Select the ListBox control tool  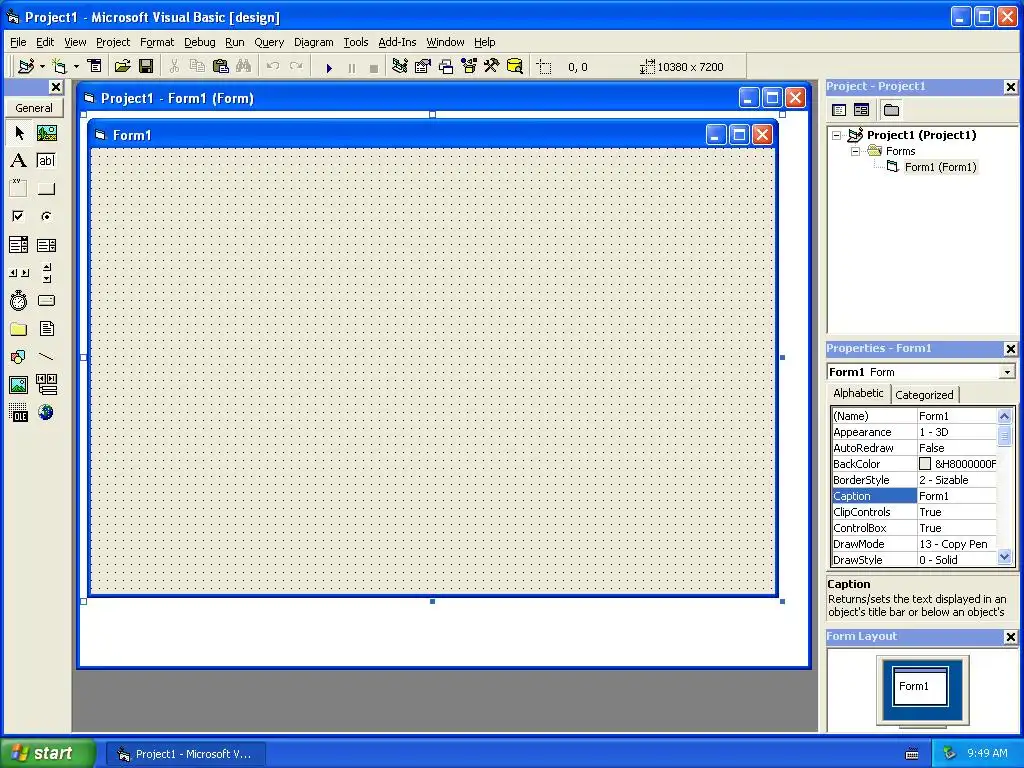pyautogui.click(x=46, y=245)
